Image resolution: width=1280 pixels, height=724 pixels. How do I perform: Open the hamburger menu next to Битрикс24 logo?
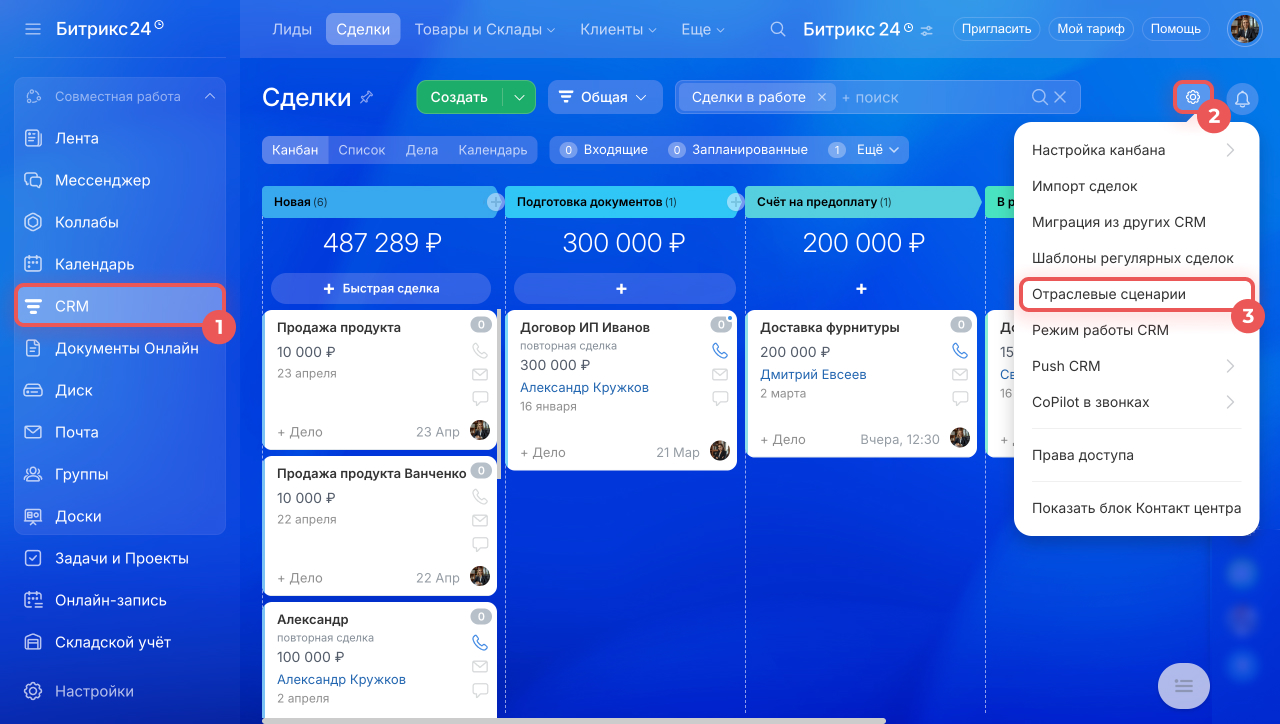click(33, 29)
